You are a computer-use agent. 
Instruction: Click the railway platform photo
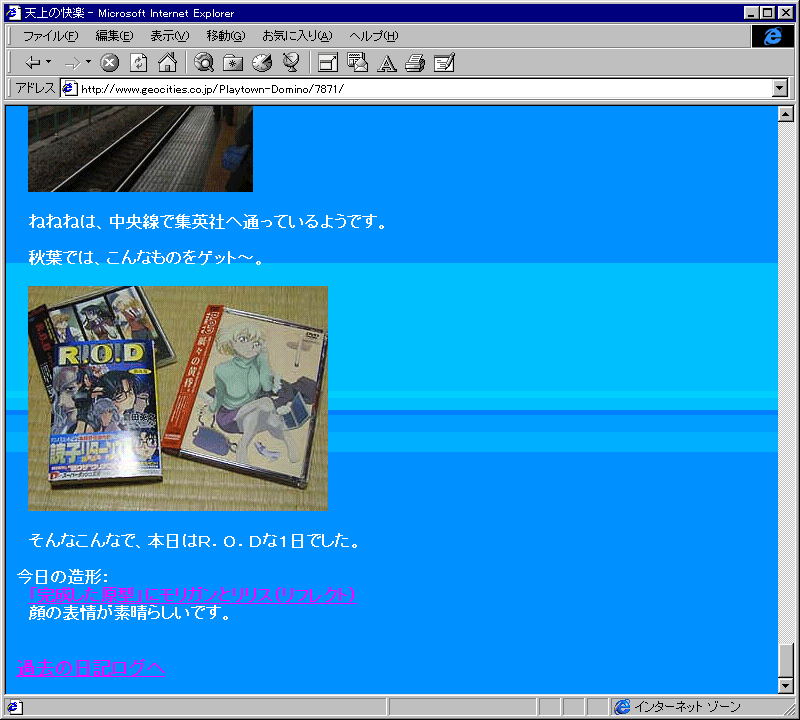point(140,148)
